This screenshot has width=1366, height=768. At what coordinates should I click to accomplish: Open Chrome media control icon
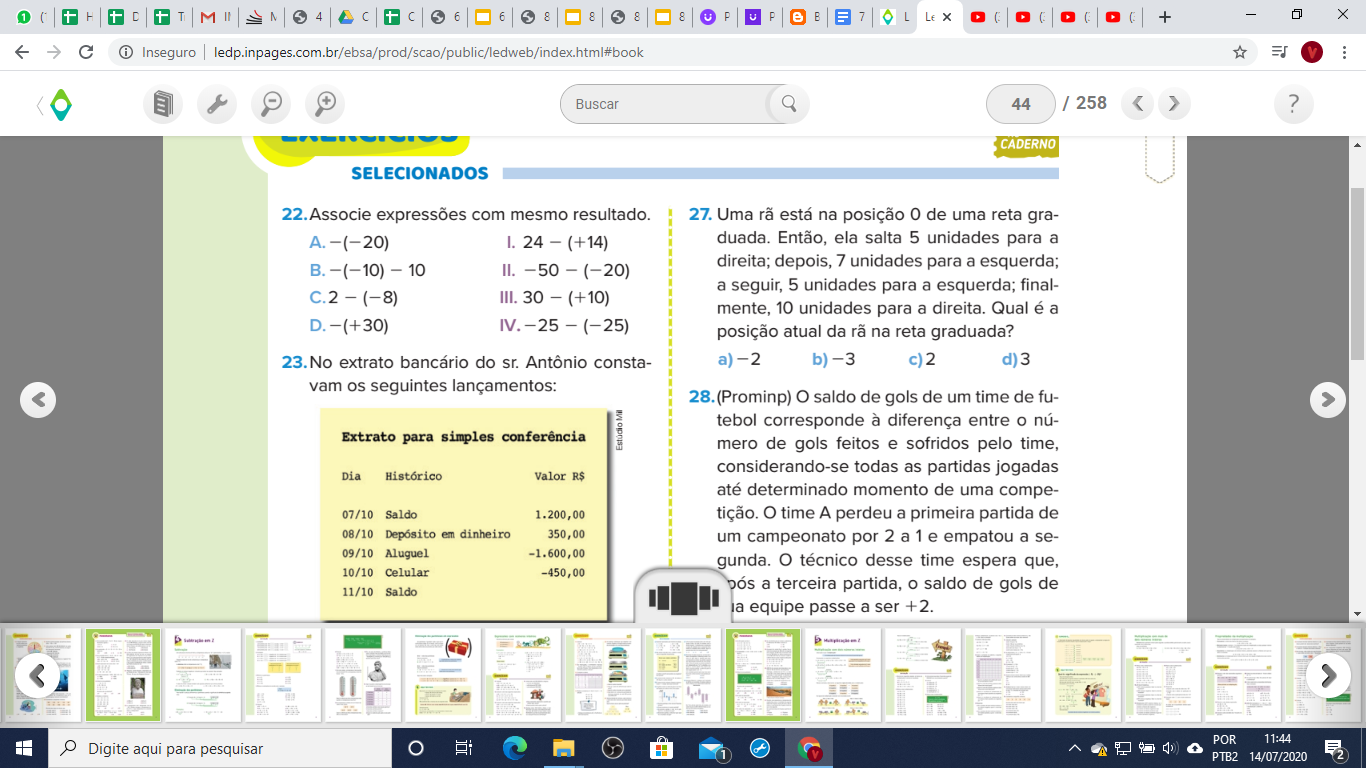[1278, 52]
